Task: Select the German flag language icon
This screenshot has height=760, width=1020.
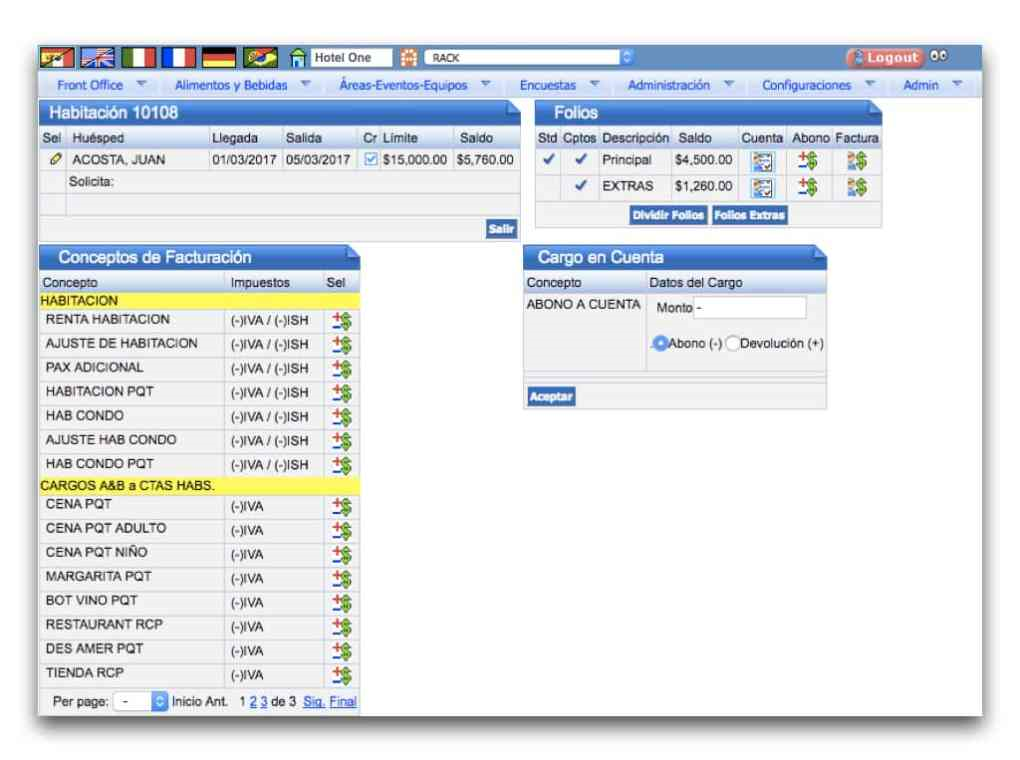Action: point(219,58)
